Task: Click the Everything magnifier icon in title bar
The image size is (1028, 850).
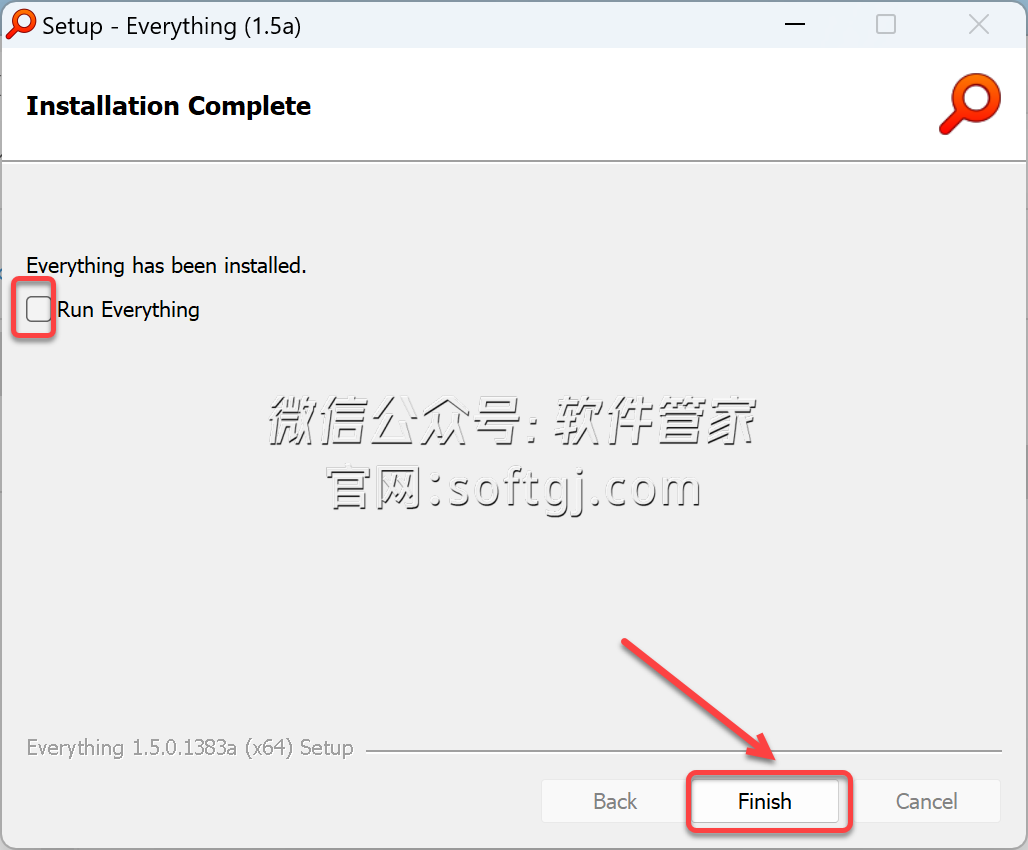Action: (x=21, y=25)
